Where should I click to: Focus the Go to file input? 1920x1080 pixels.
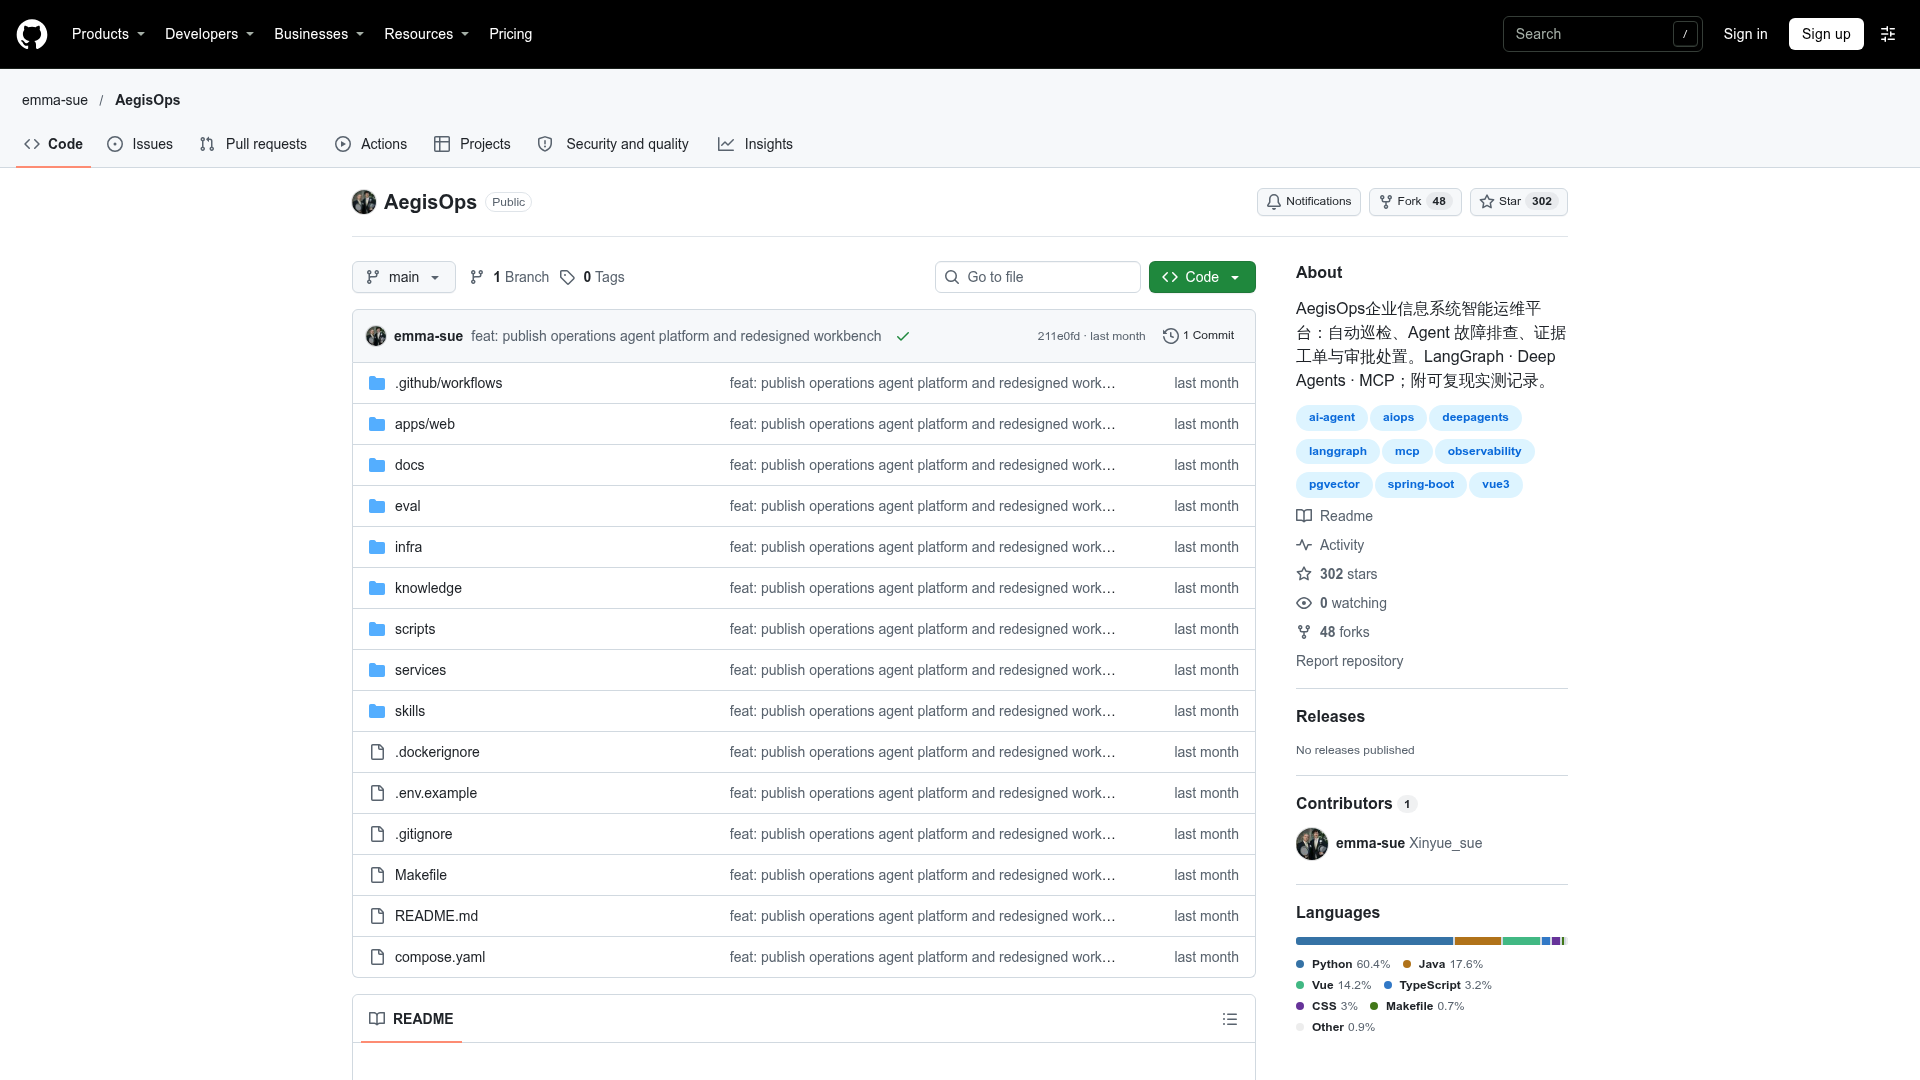pyautogui.click(x=1038, y=277)
